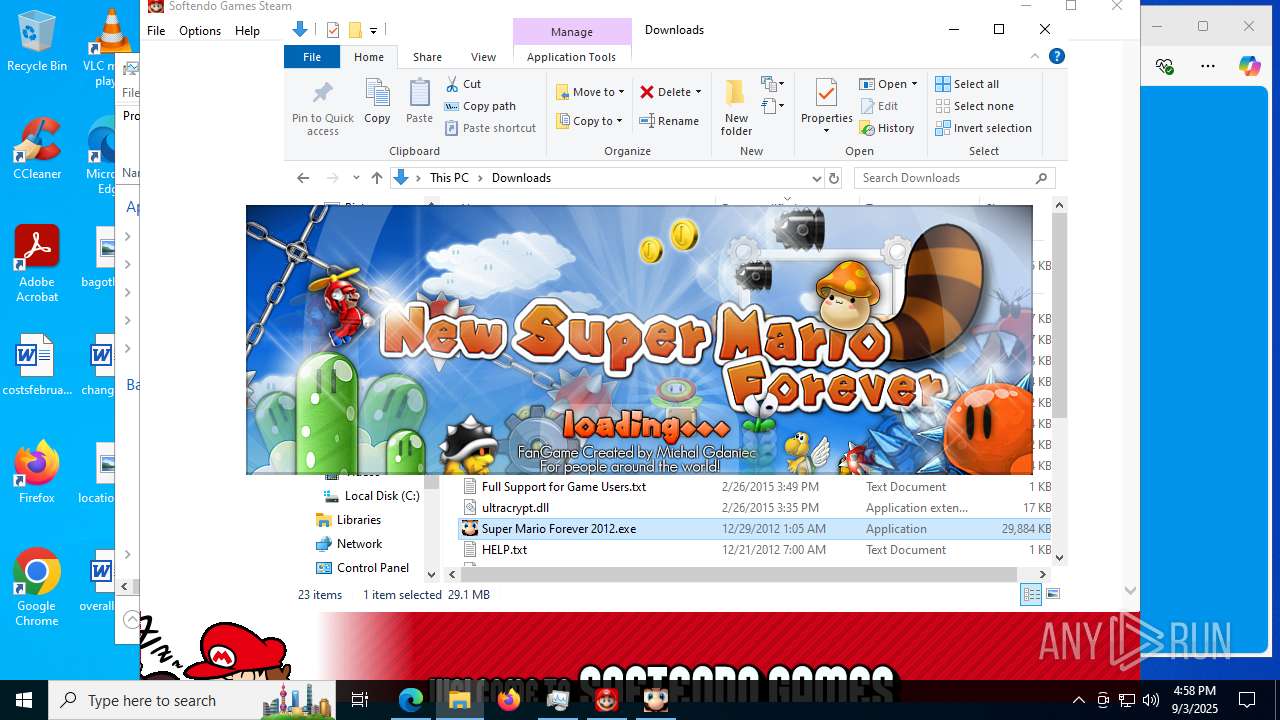The width and height of the screenshot is (1280, 720).
Task: Select the Super Mario Forever 2012.exe file
Action: click(x=755, y=529)
